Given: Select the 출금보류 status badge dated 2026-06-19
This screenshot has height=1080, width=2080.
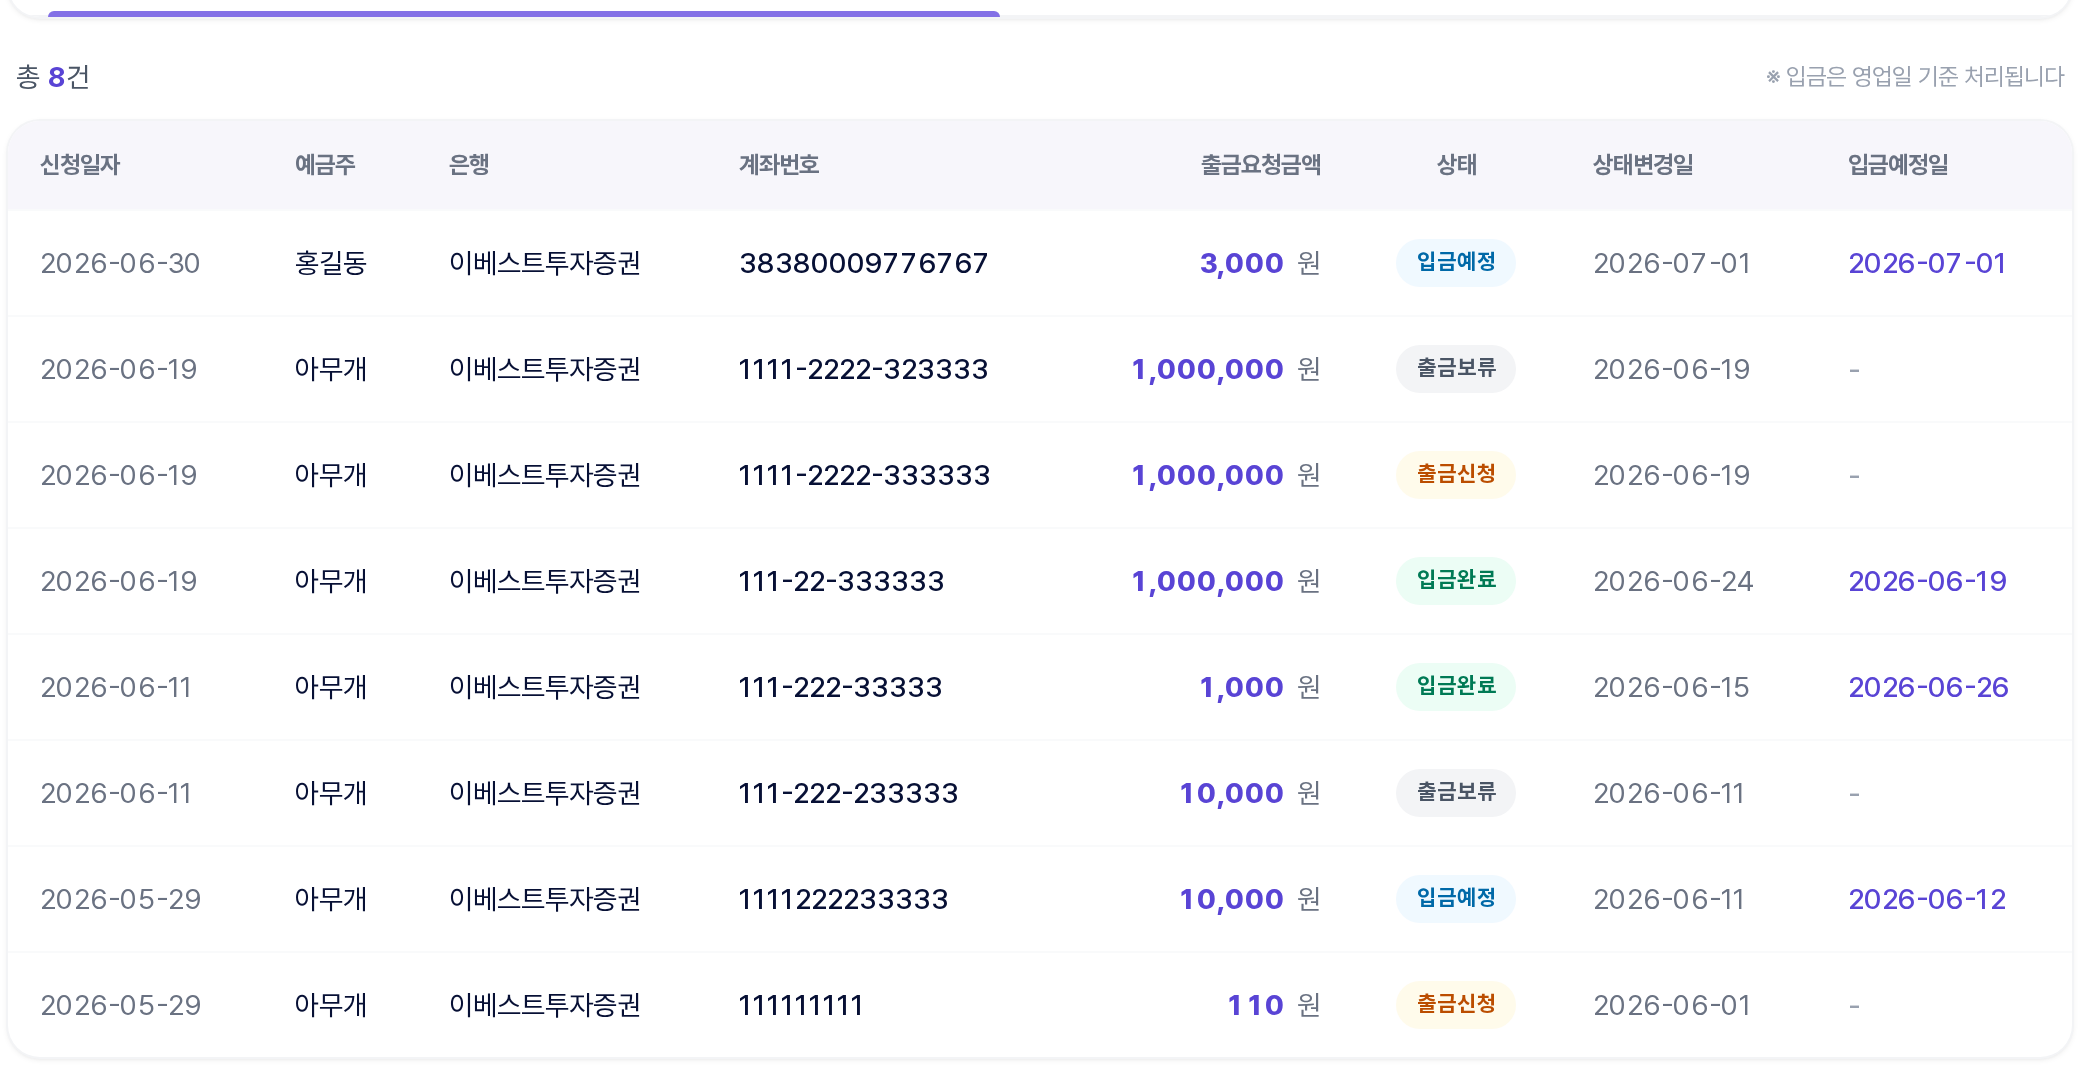Looking at the screenshot, I should click(x=1455, y=369).
